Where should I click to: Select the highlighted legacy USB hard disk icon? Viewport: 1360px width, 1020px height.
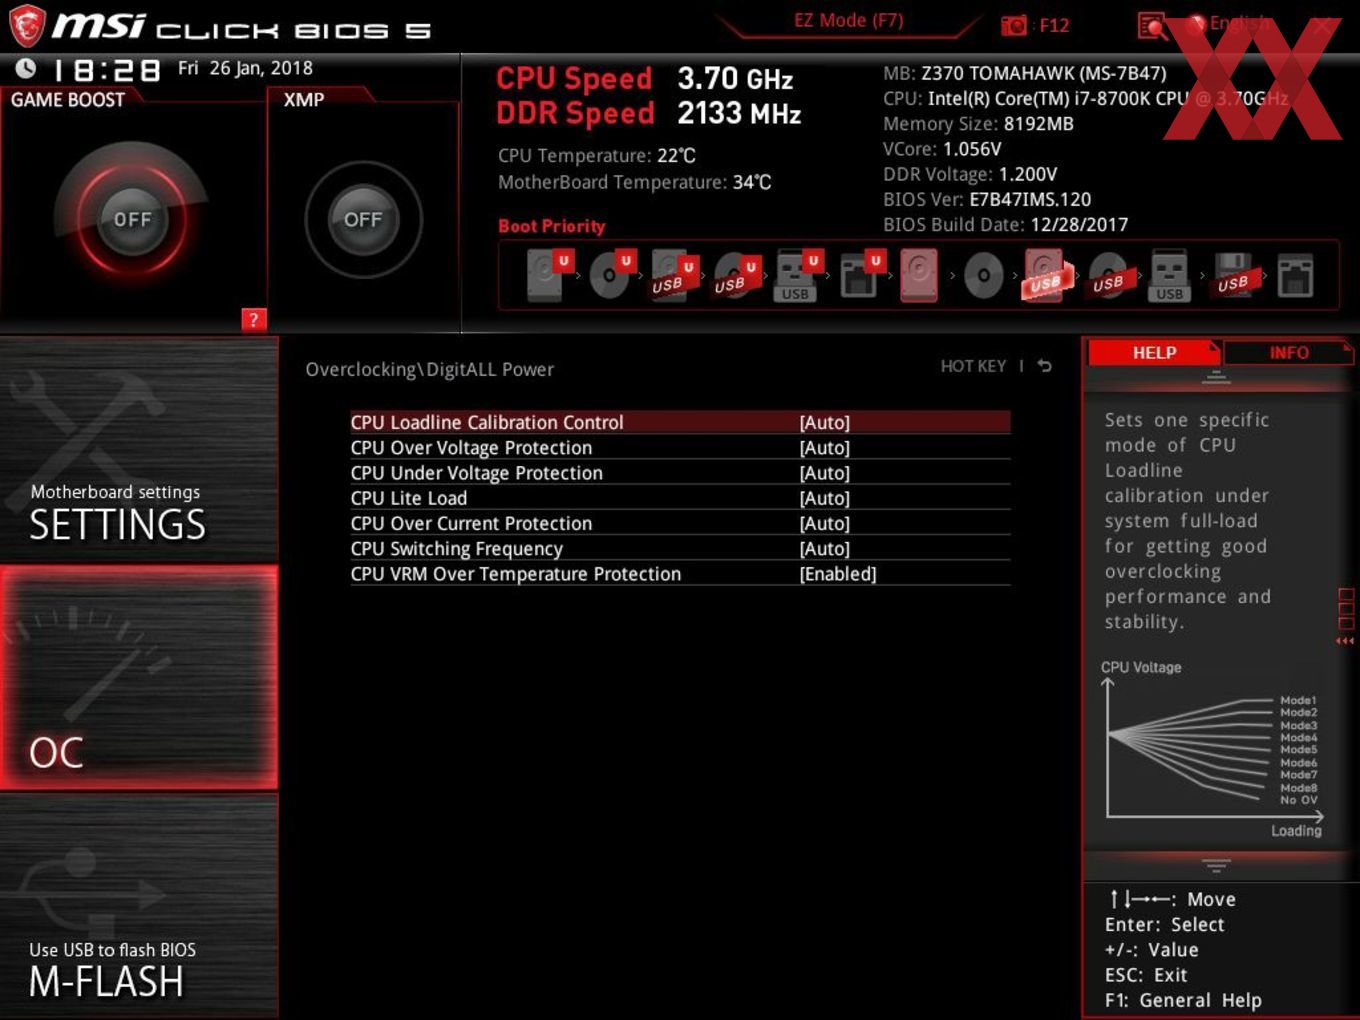click(1045, 274)
